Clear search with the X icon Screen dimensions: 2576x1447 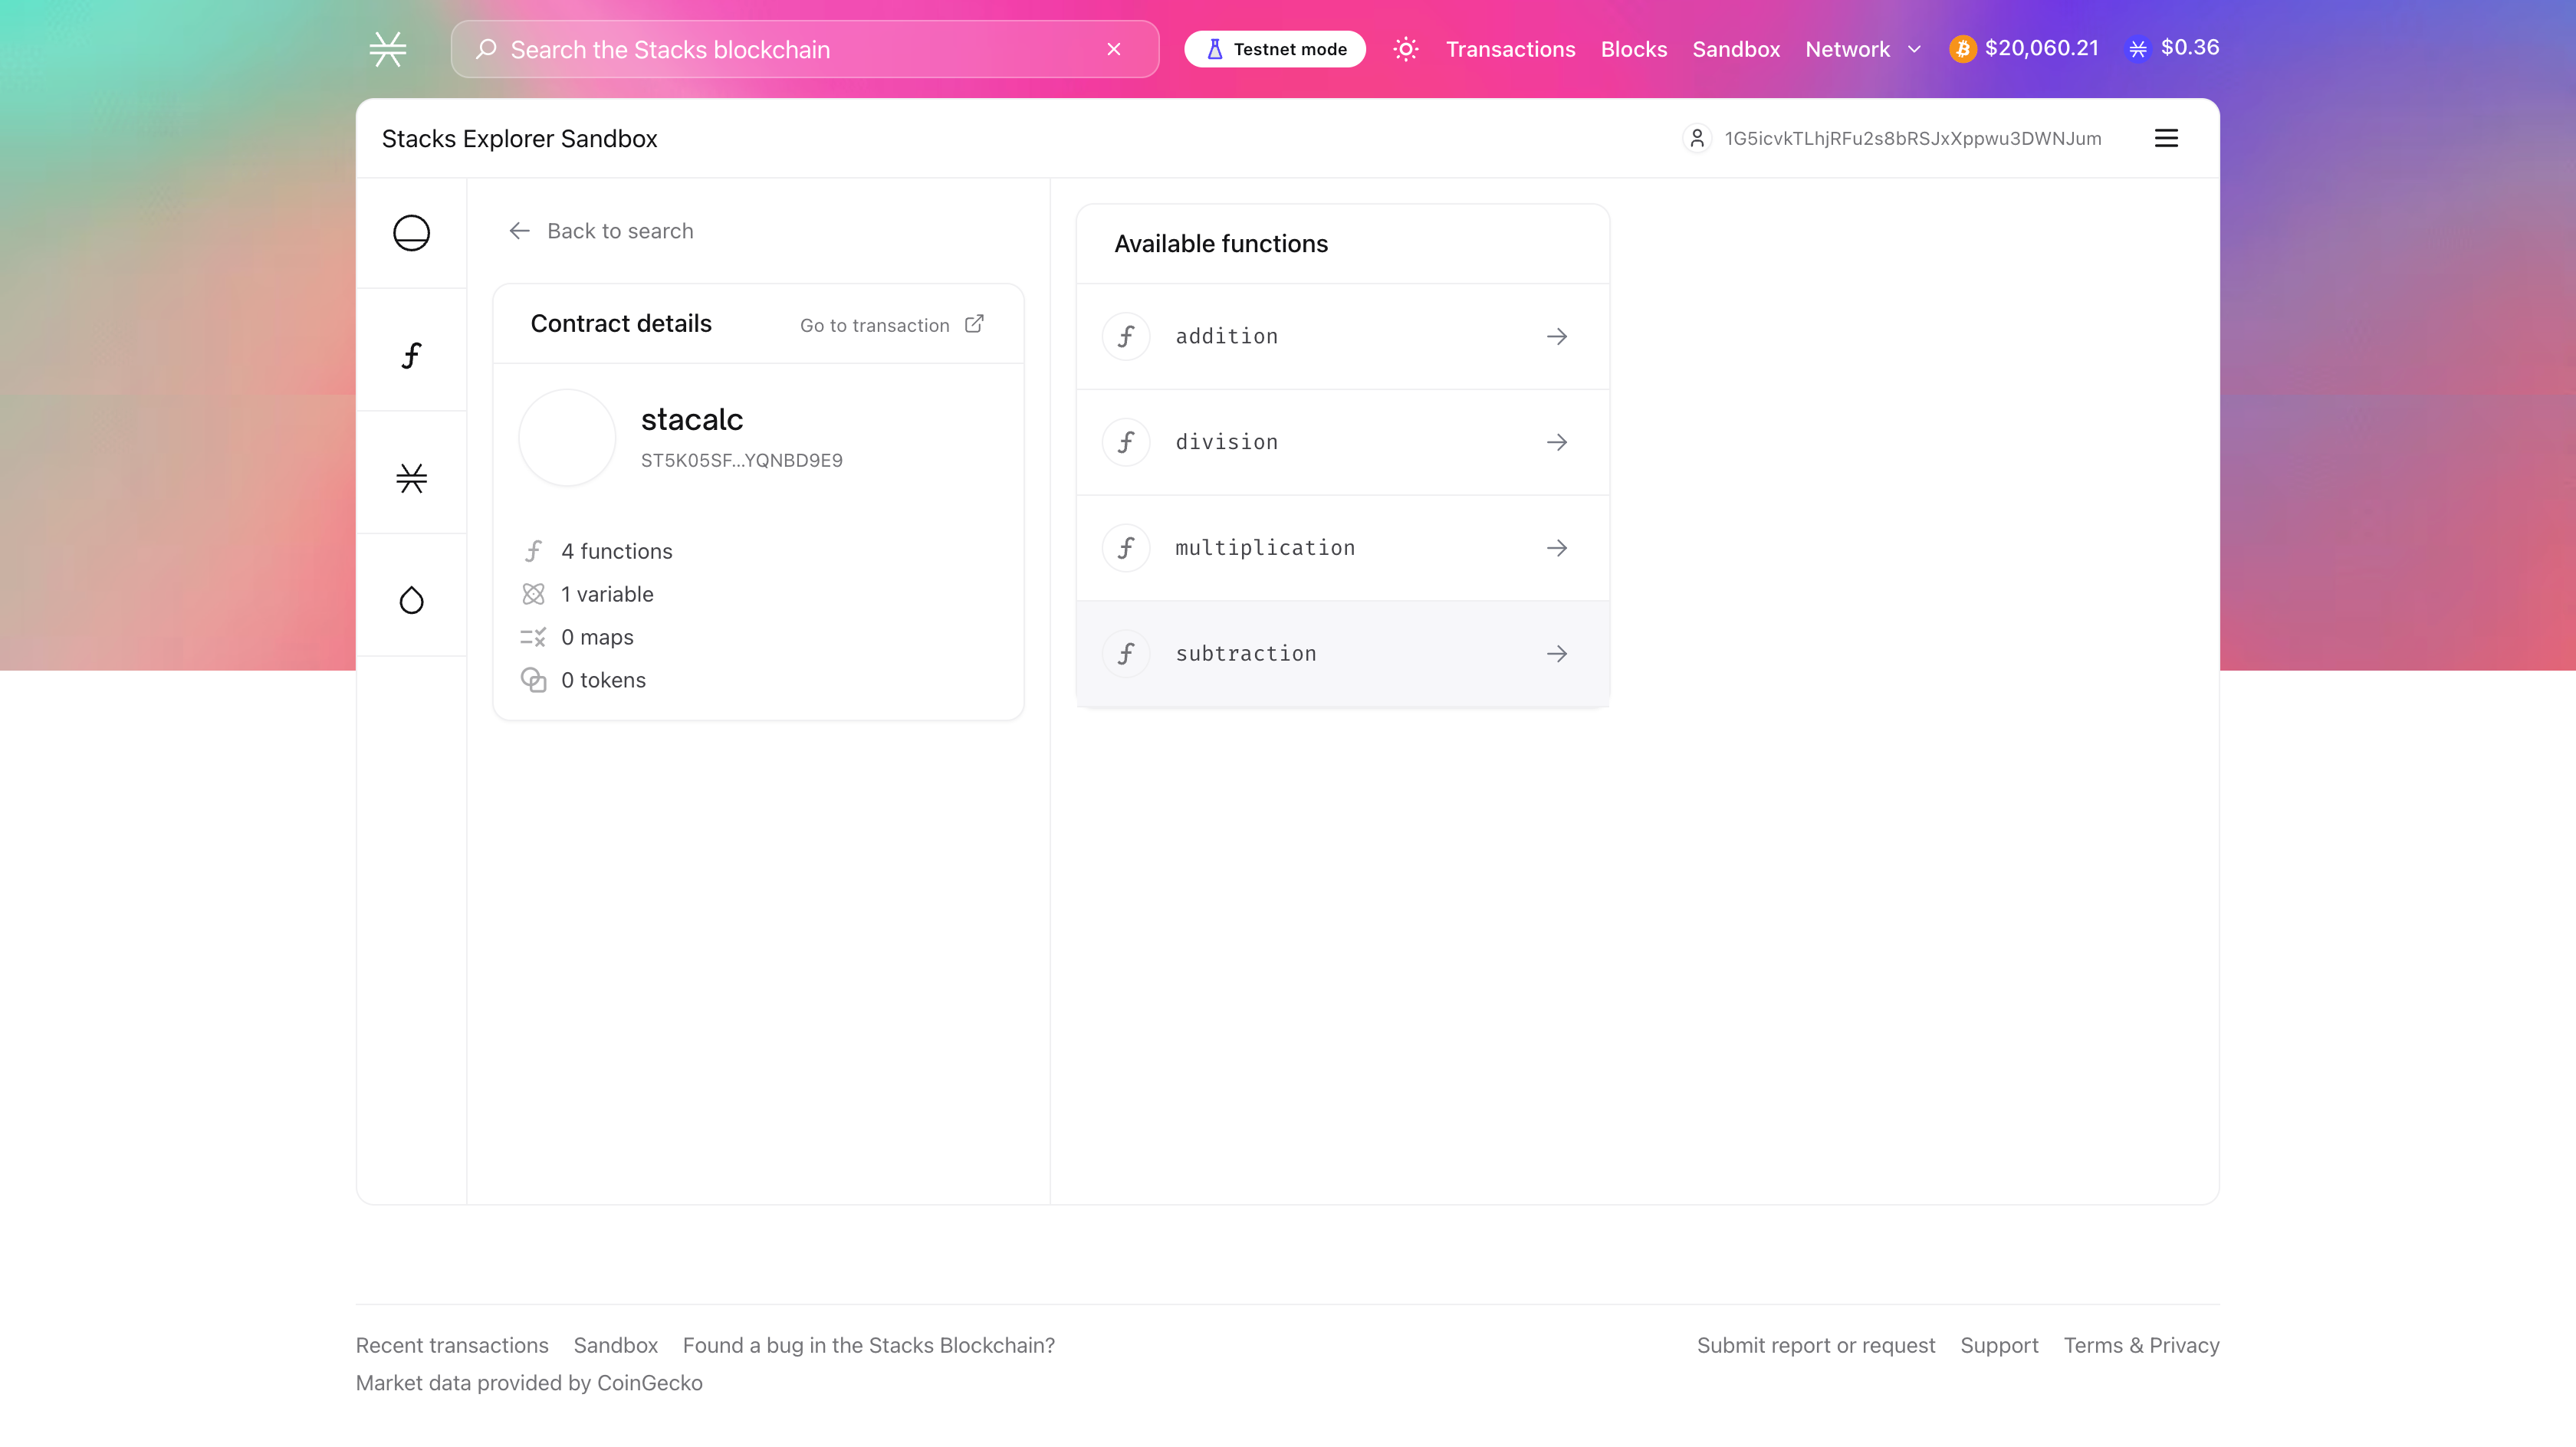pos(1113,49)
